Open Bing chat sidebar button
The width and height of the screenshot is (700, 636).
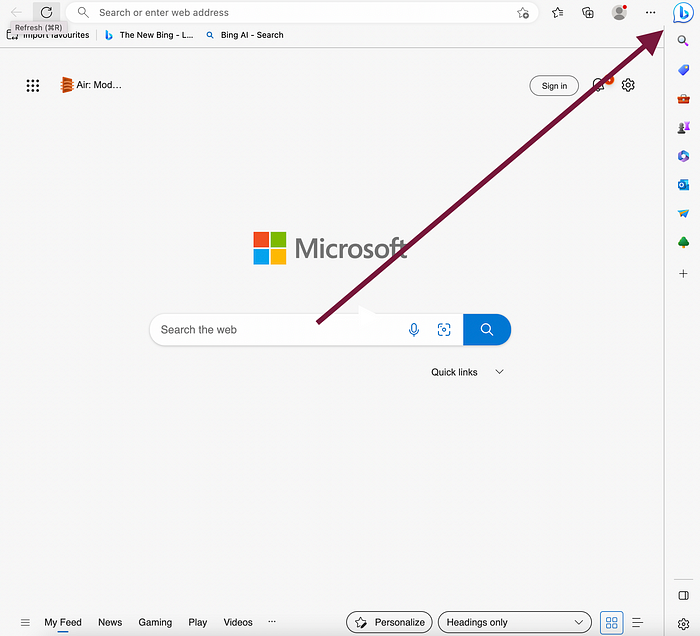(x=683, y=12)
